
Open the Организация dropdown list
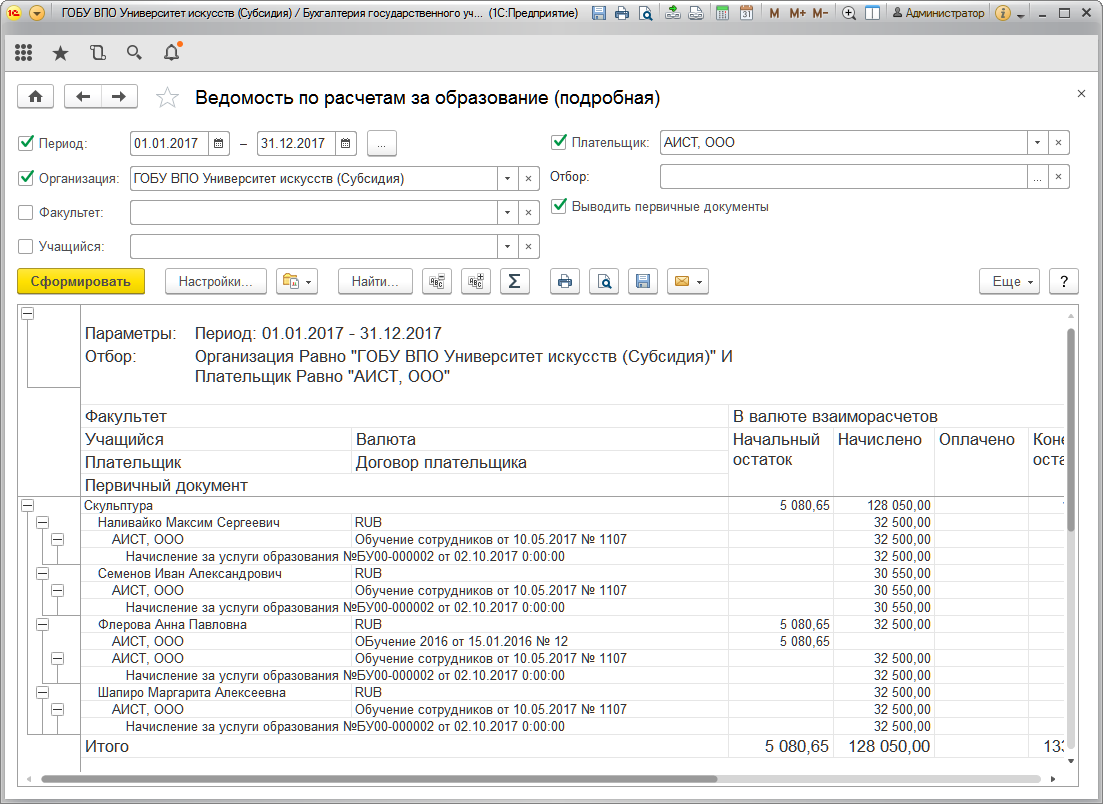507,179
